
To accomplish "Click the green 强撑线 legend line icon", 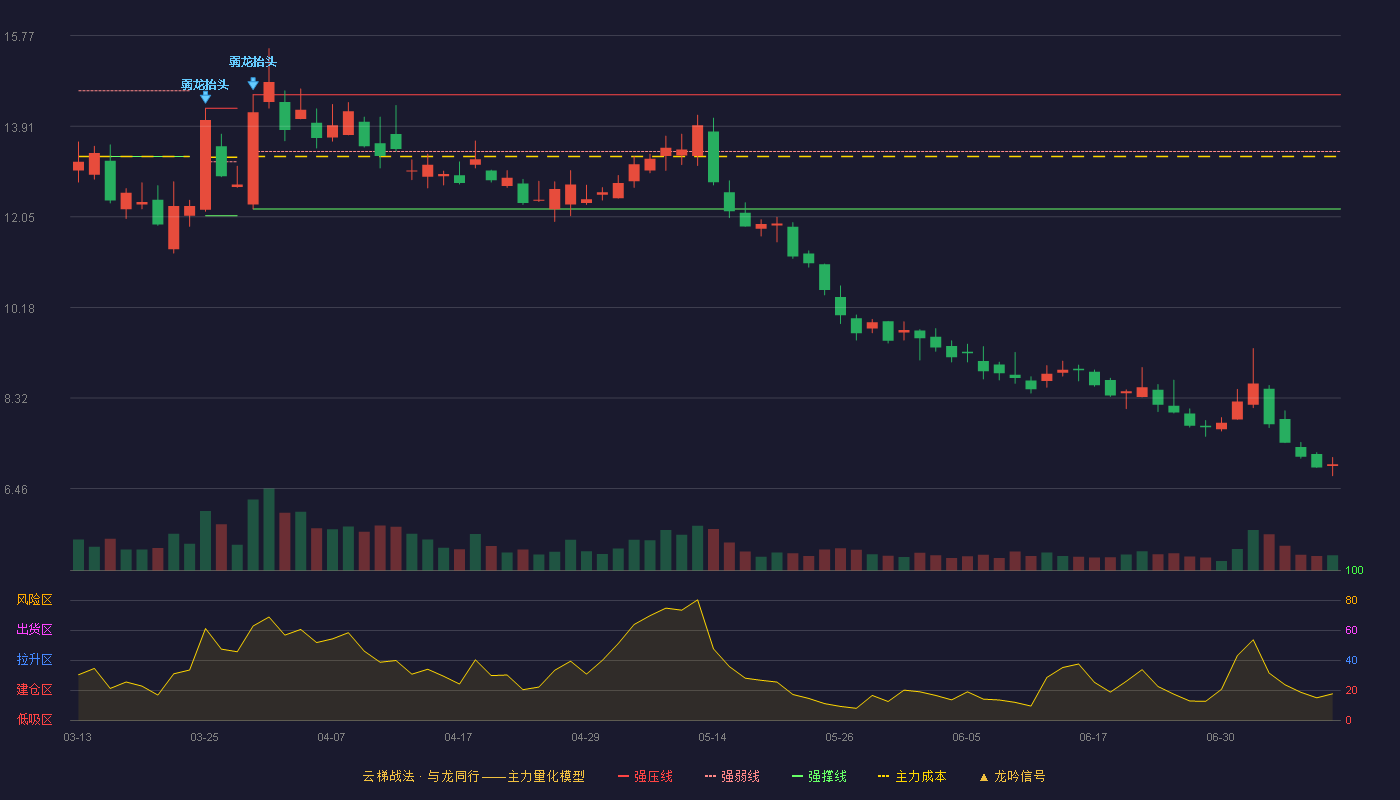I will point(797,777).
